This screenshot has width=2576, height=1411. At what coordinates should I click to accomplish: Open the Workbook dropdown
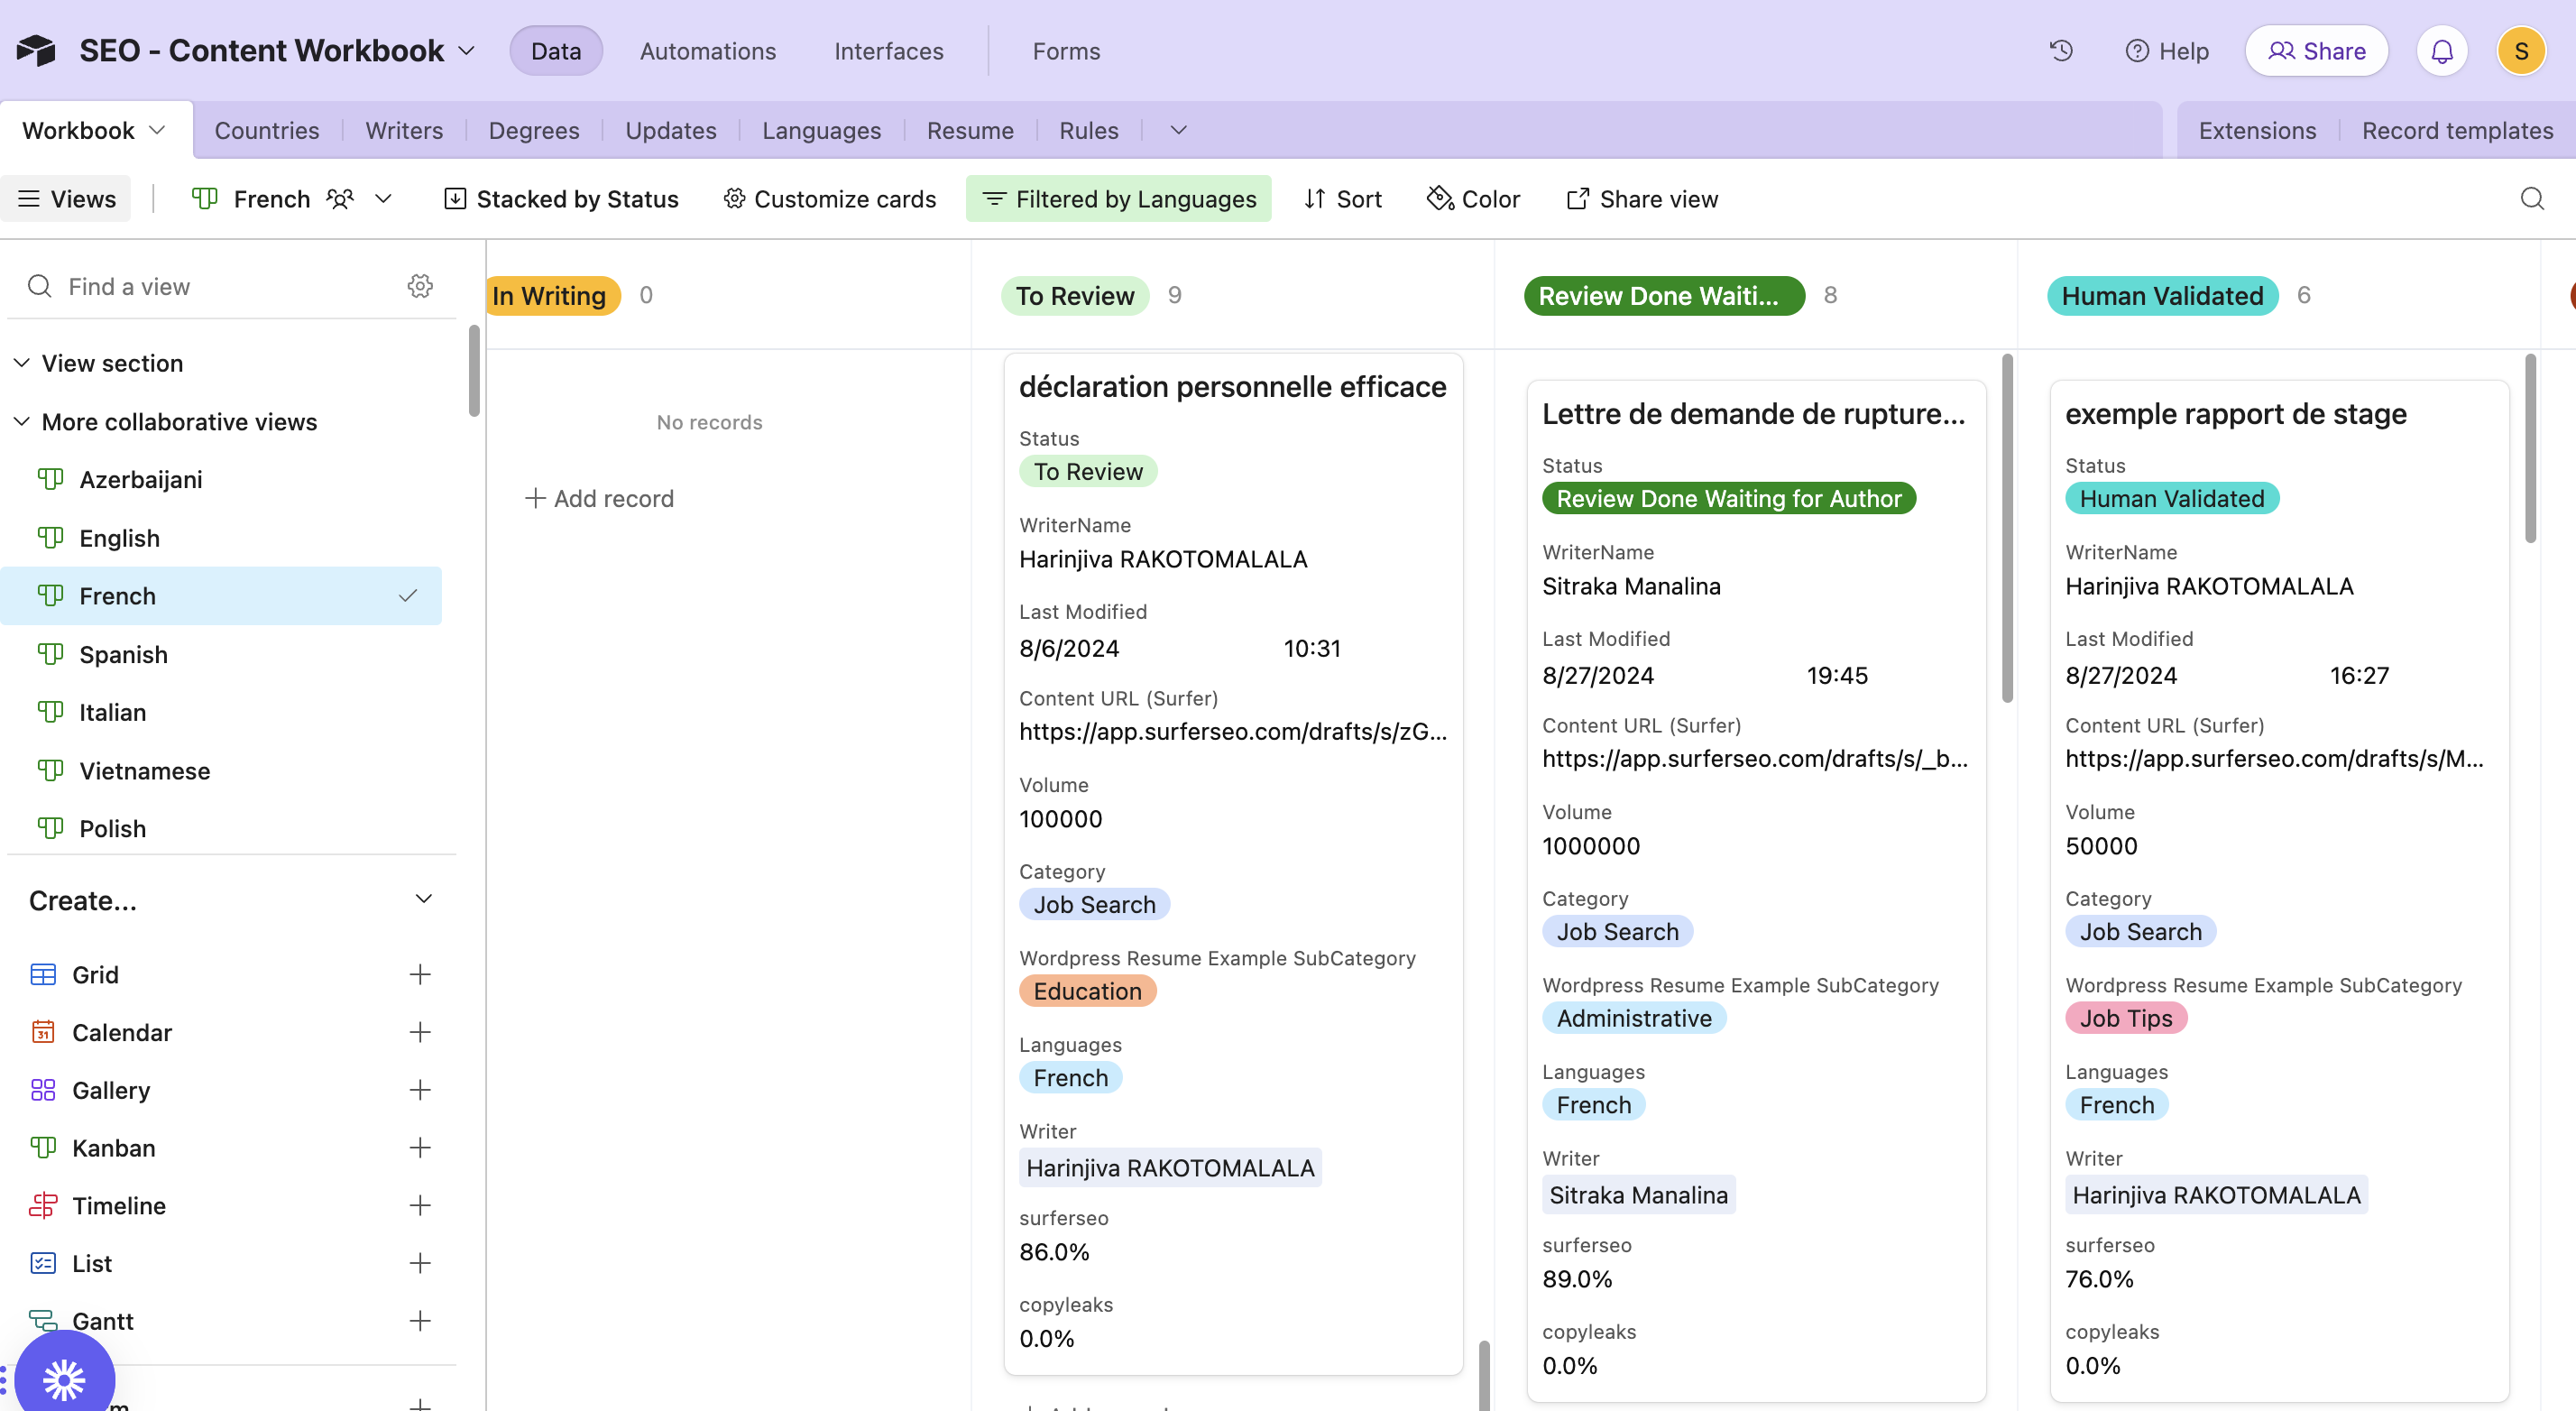94,129
